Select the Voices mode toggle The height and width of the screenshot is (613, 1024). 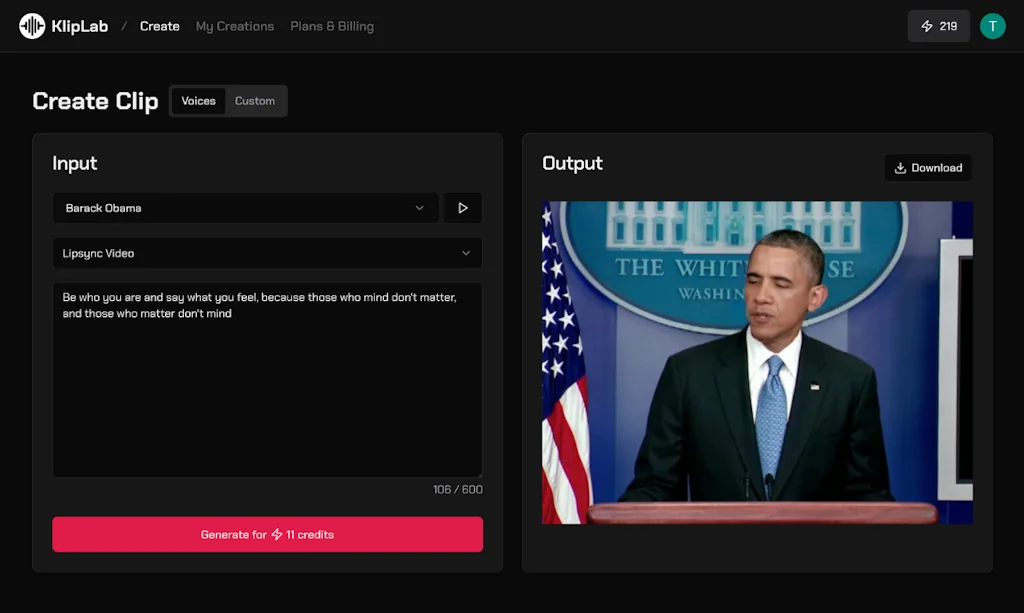point(198,100)
